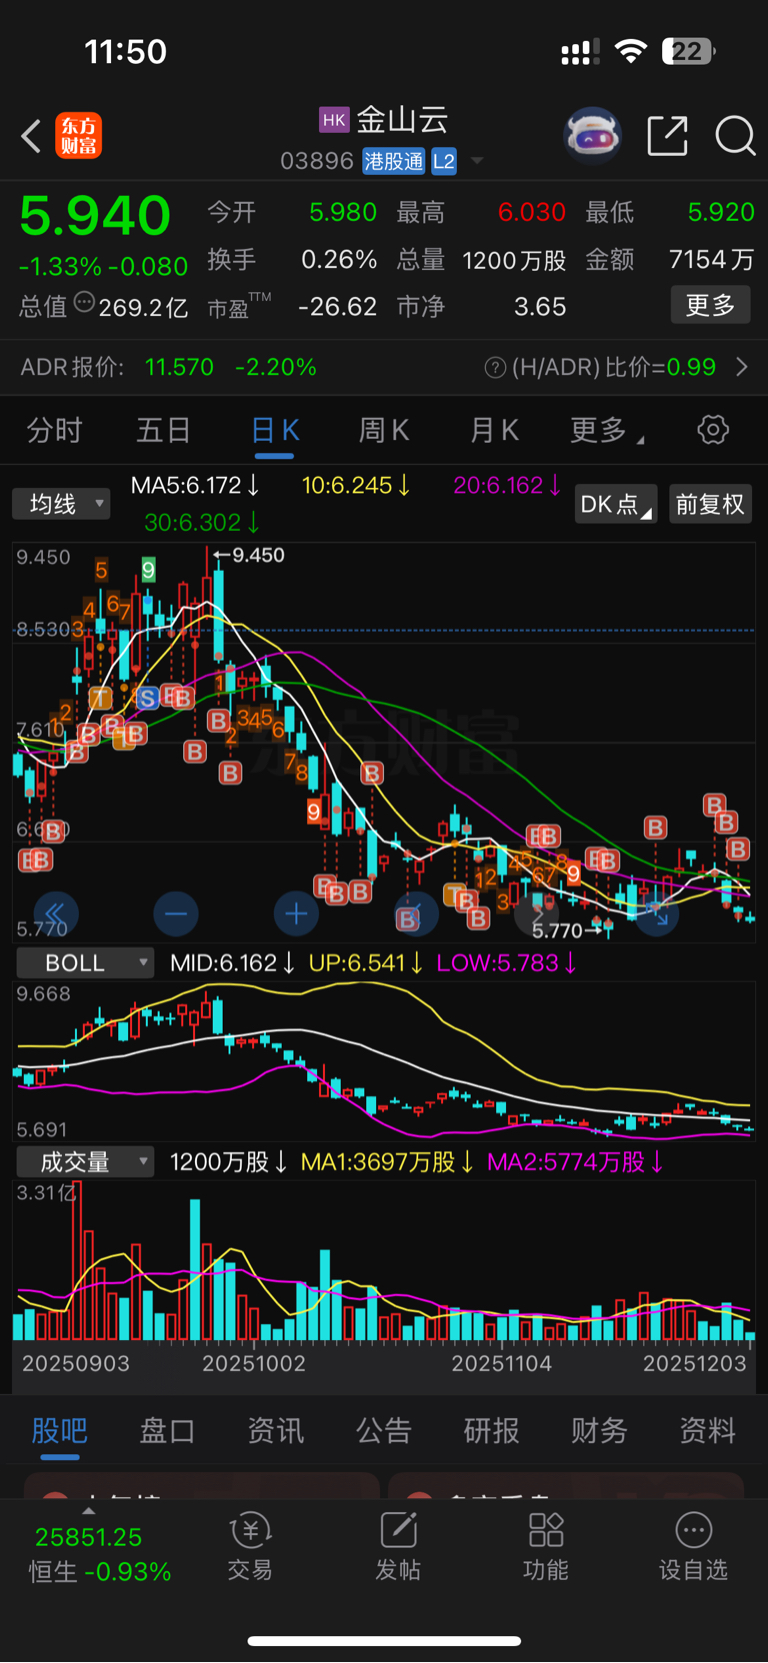Open the DK点 dropdown
This screenshot has height=1663, width=768.
click(616, 504)
